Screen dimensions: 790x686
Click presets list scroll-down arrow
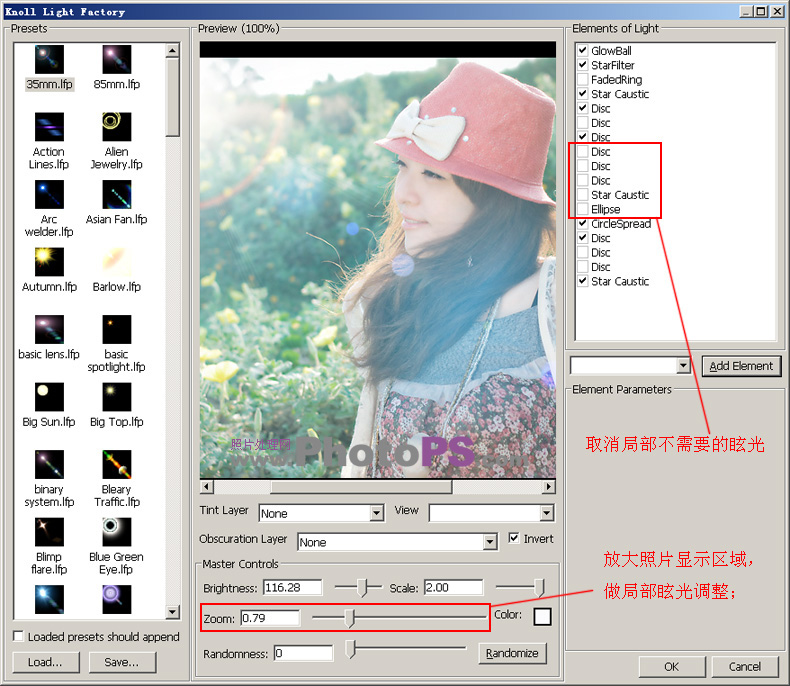[173, 612]
